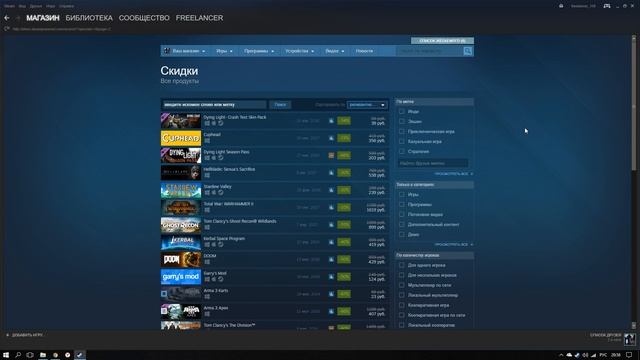Open Big Picture mode controller icon
640x360 pixels.
pyautogui.click(x=607, y=6)
